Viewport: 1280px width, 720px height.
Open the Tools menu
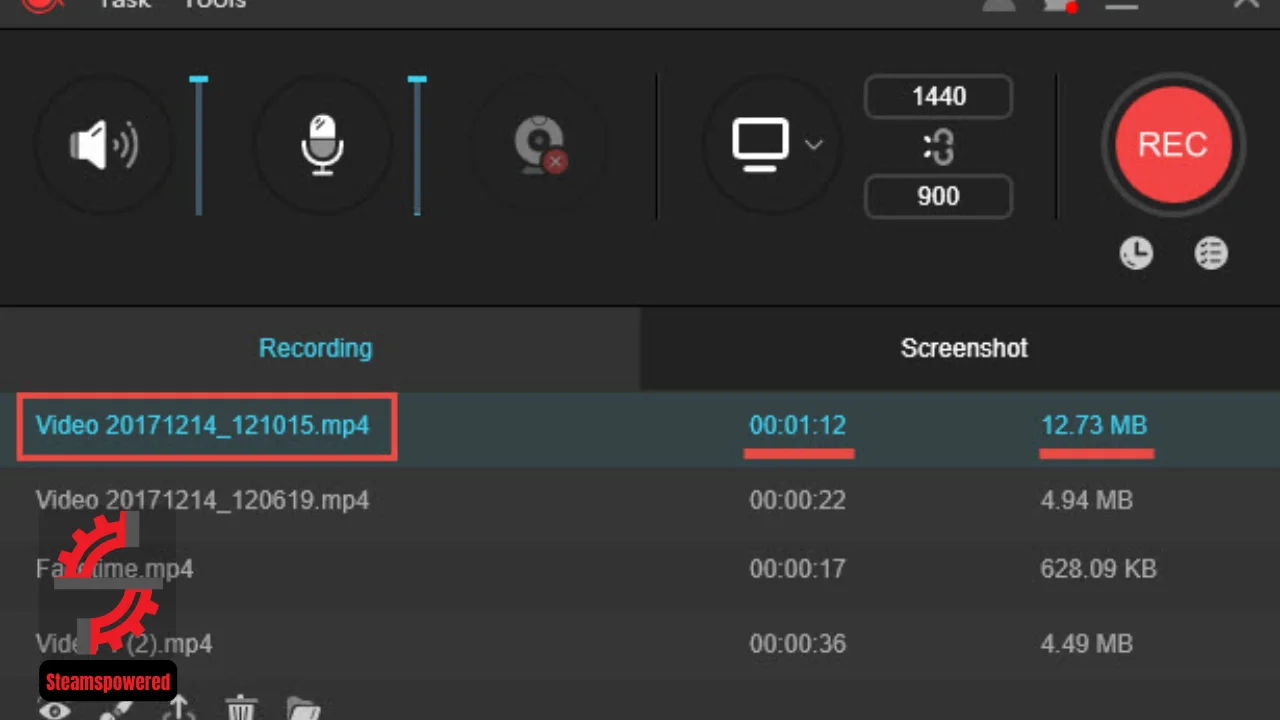pos(214,4)
